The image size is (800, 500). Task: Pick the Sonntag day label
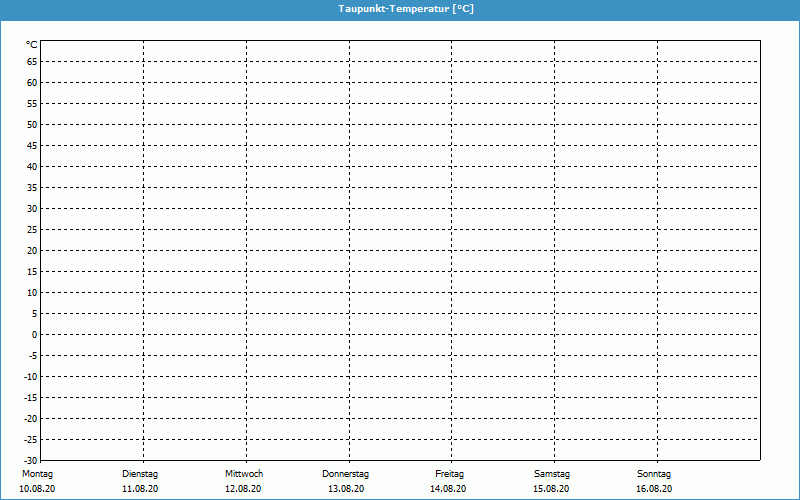click(x=654, y=473)
